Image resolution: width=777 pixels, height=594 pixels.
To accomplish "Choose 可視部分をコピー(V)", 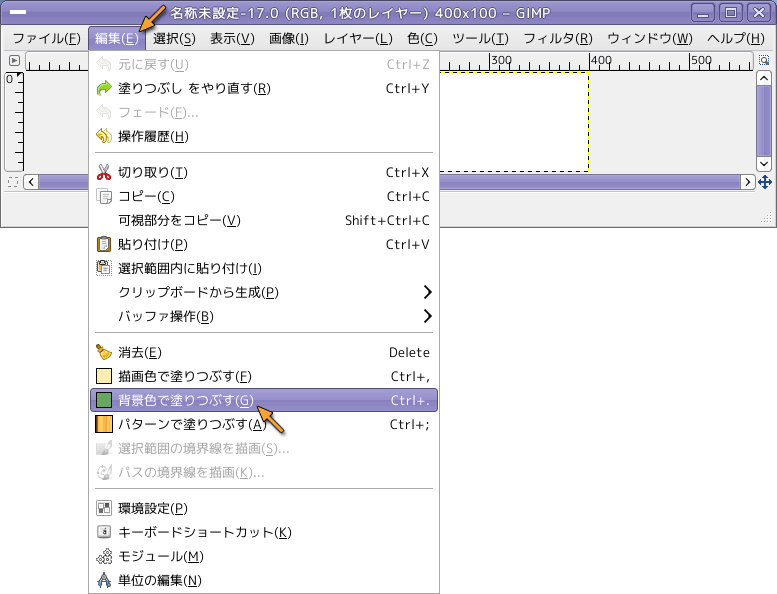I will [x=264, y=220].
